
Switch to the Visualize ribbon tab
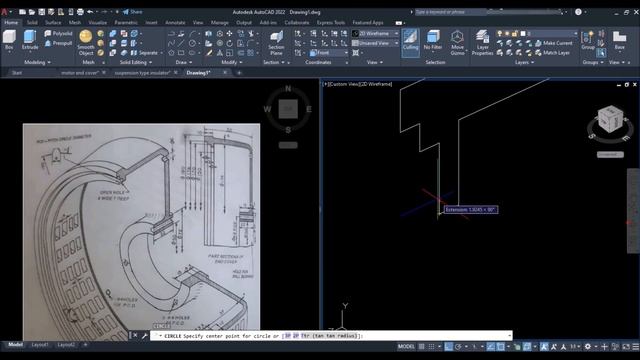pos(98,22)
